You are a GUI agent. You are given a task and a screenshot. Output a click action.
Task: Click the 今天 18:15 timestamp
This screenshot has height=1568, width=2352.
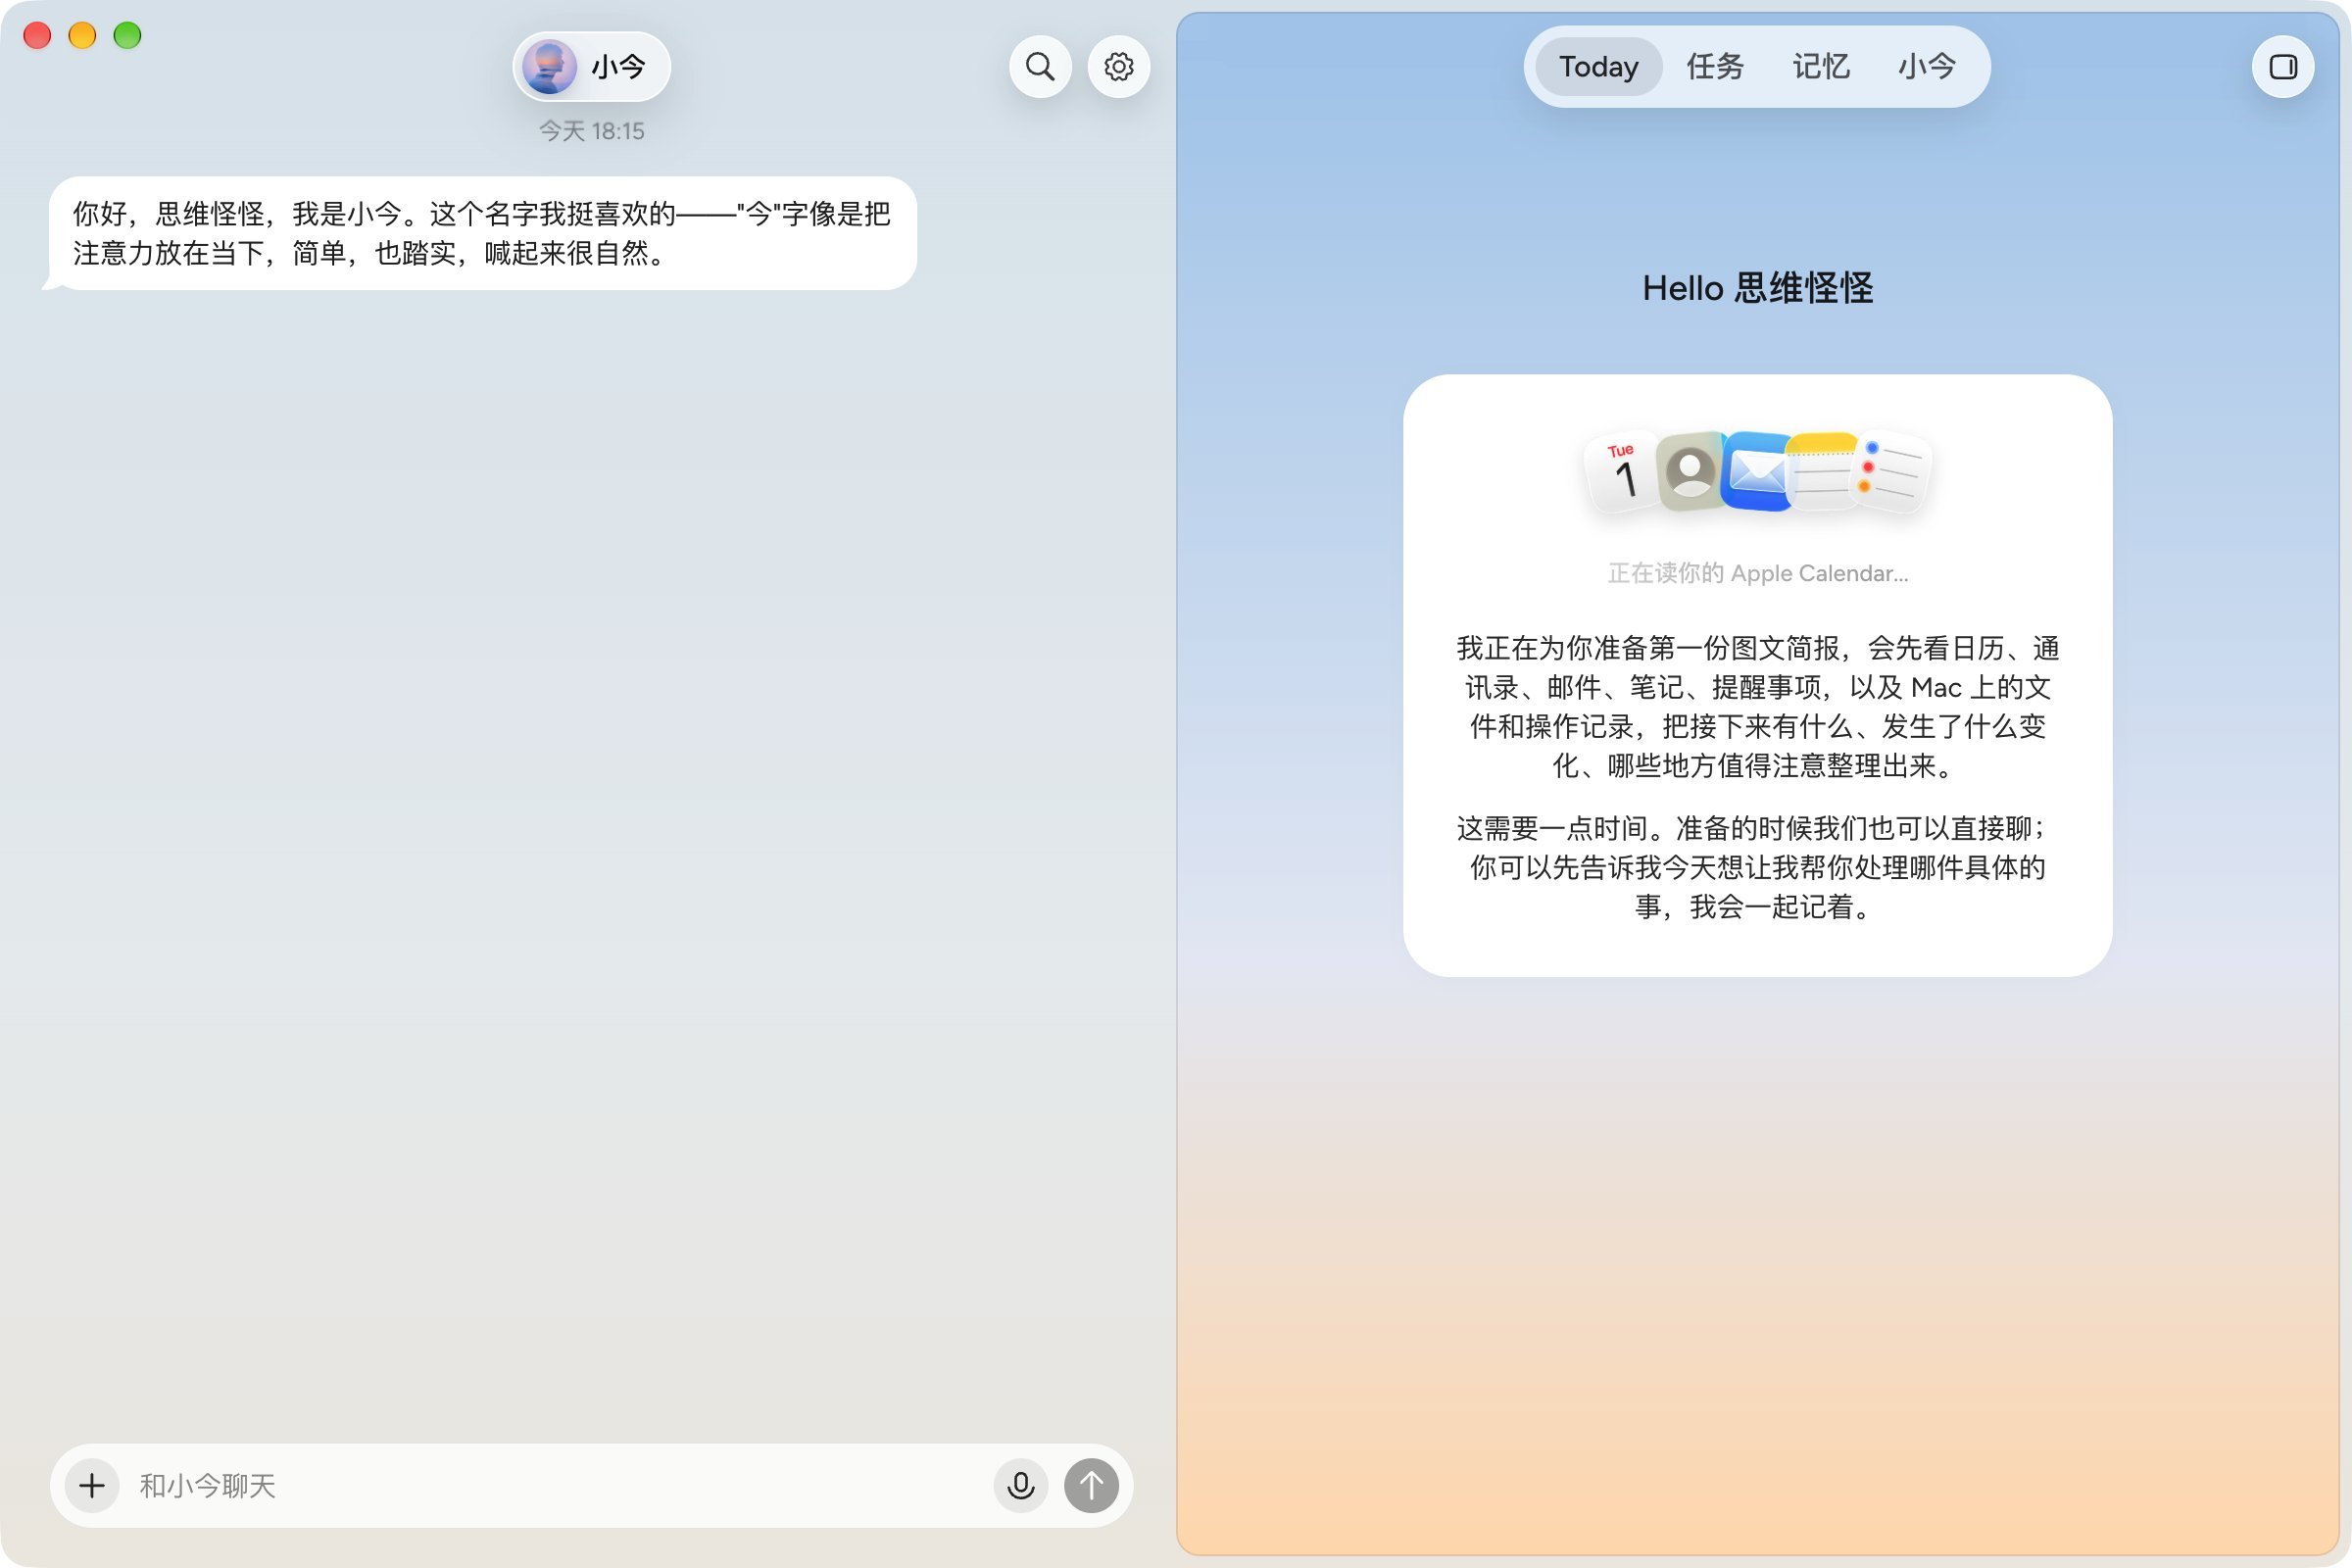[591, 131]
